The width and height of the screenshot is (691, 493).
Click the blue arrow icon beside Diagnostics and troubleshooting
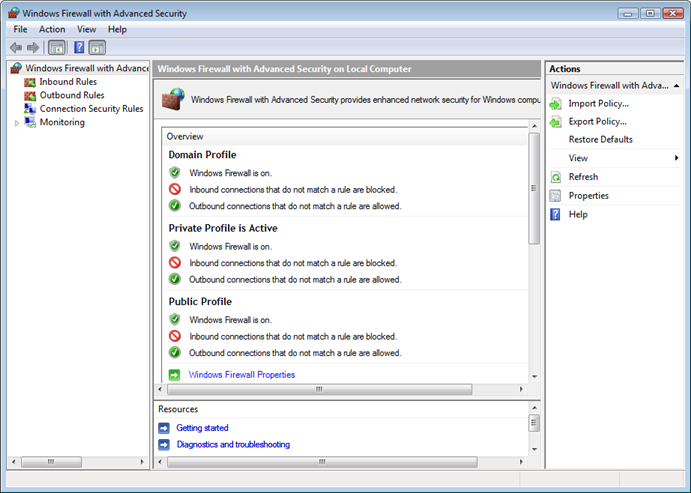(164, 445)
